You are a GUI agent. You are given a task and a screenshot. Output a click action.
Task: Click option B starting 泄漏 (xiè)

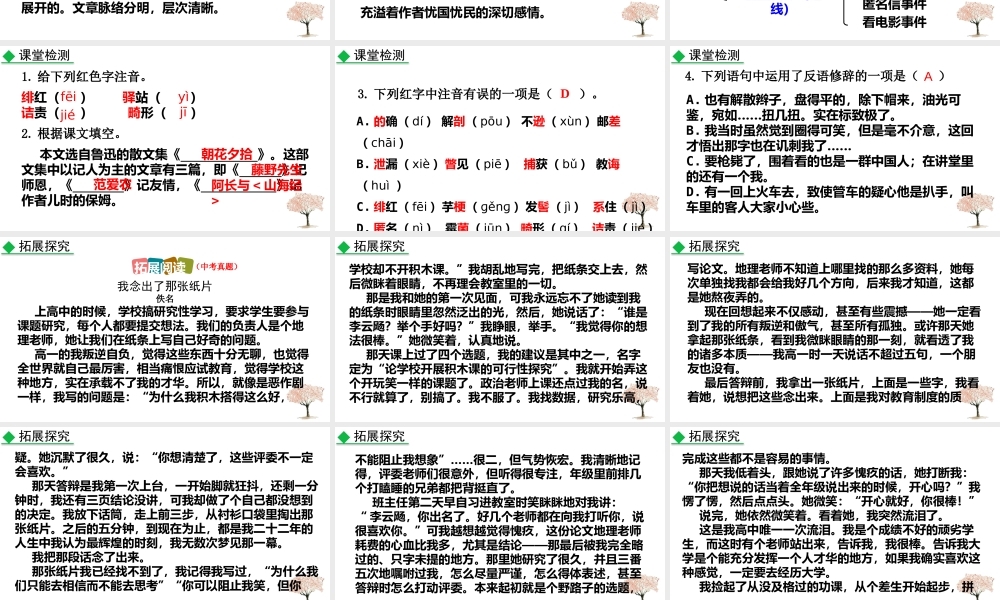click(x=489, y=174)
